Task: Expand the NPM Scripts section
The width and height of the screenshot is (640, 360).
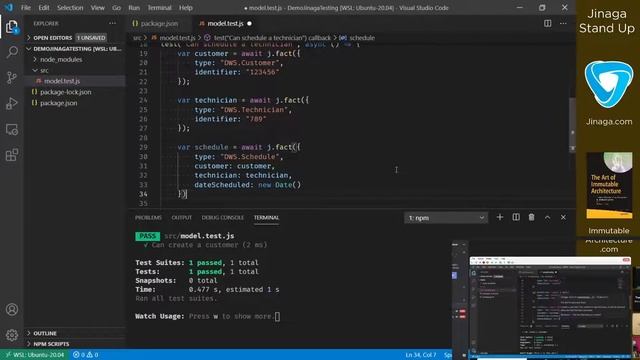Action: tap(51, 344)
